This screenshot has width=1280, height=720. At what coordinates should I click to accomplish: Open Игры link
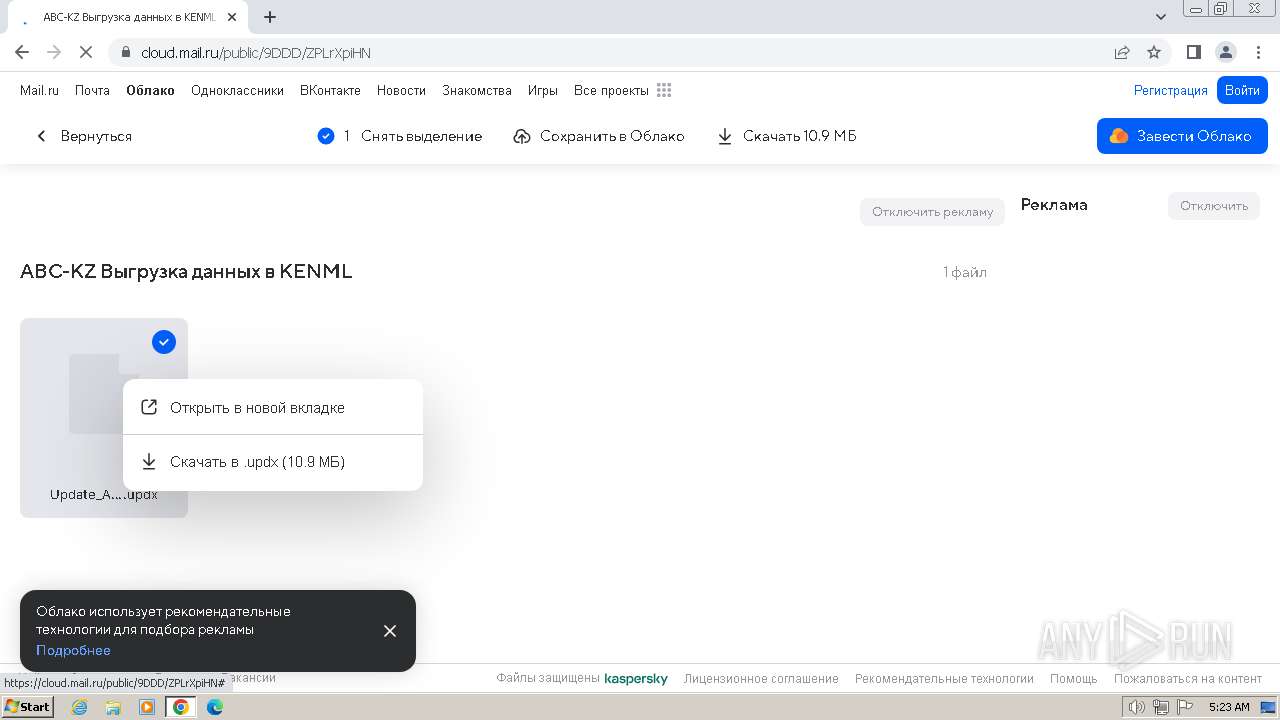coord(543,90)
